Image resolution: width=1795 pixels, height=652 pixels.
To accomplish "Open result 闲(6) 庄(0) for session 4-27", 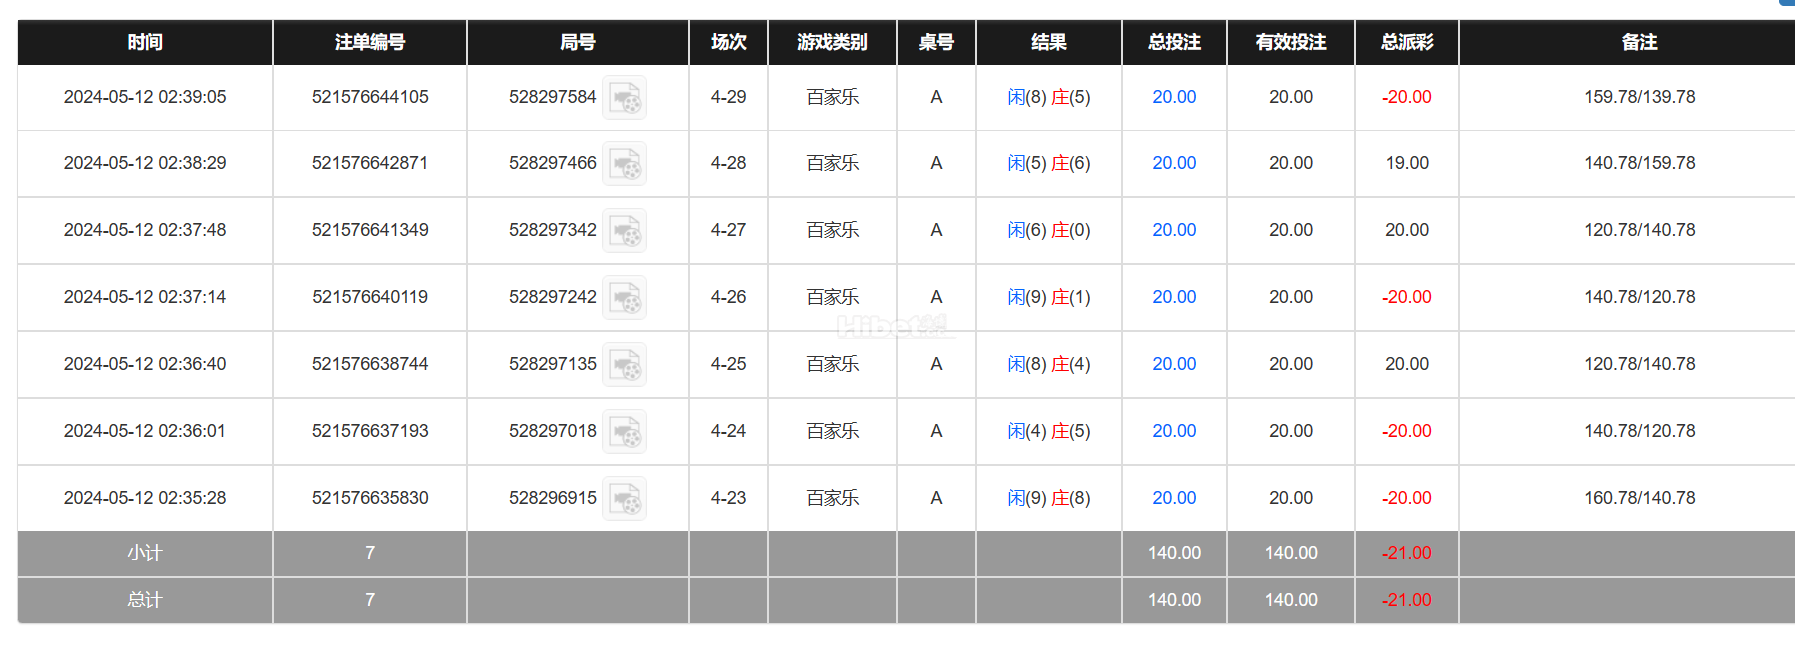I will (x=1049, y=230).
